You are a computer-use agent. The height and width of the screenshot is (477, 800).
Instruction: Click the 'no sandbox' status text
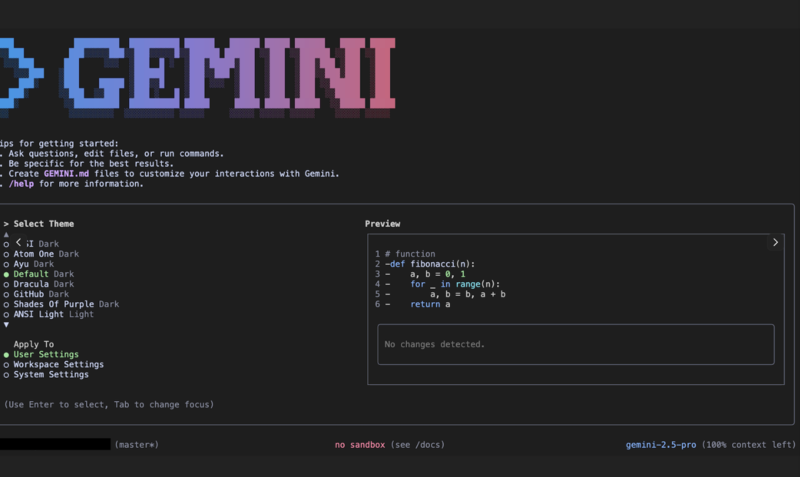pos(360,445)
